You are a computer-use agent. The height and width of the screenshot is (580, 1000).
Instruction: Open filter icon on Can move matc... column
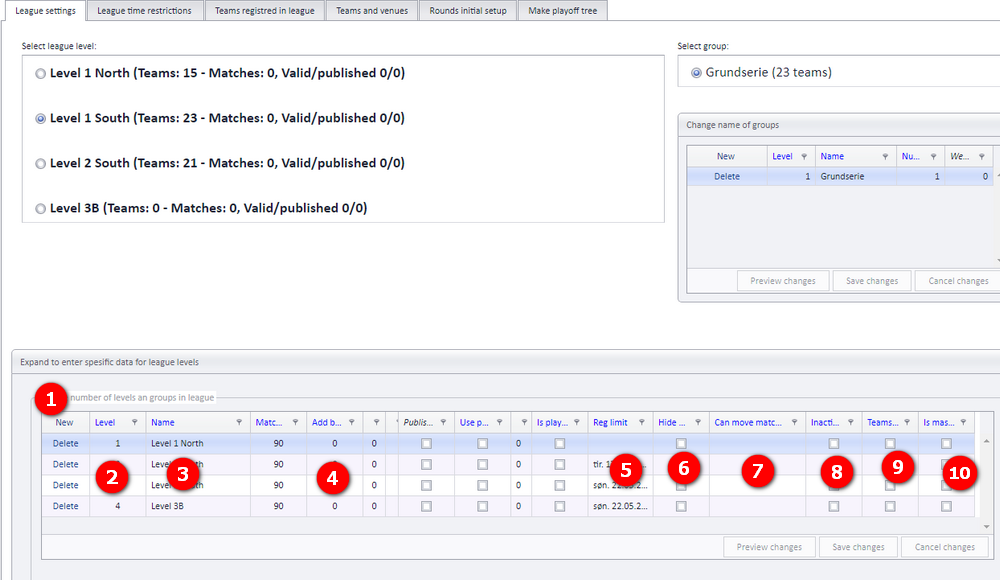[795, 422]
